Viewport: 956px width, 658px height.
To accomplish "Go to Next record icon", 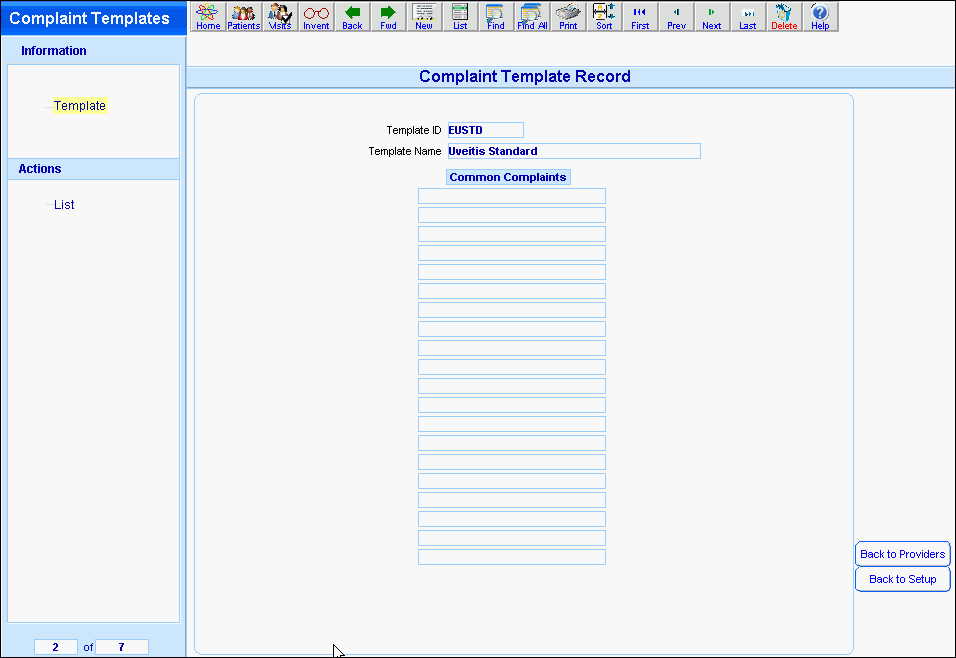I will tap(712, 16).
